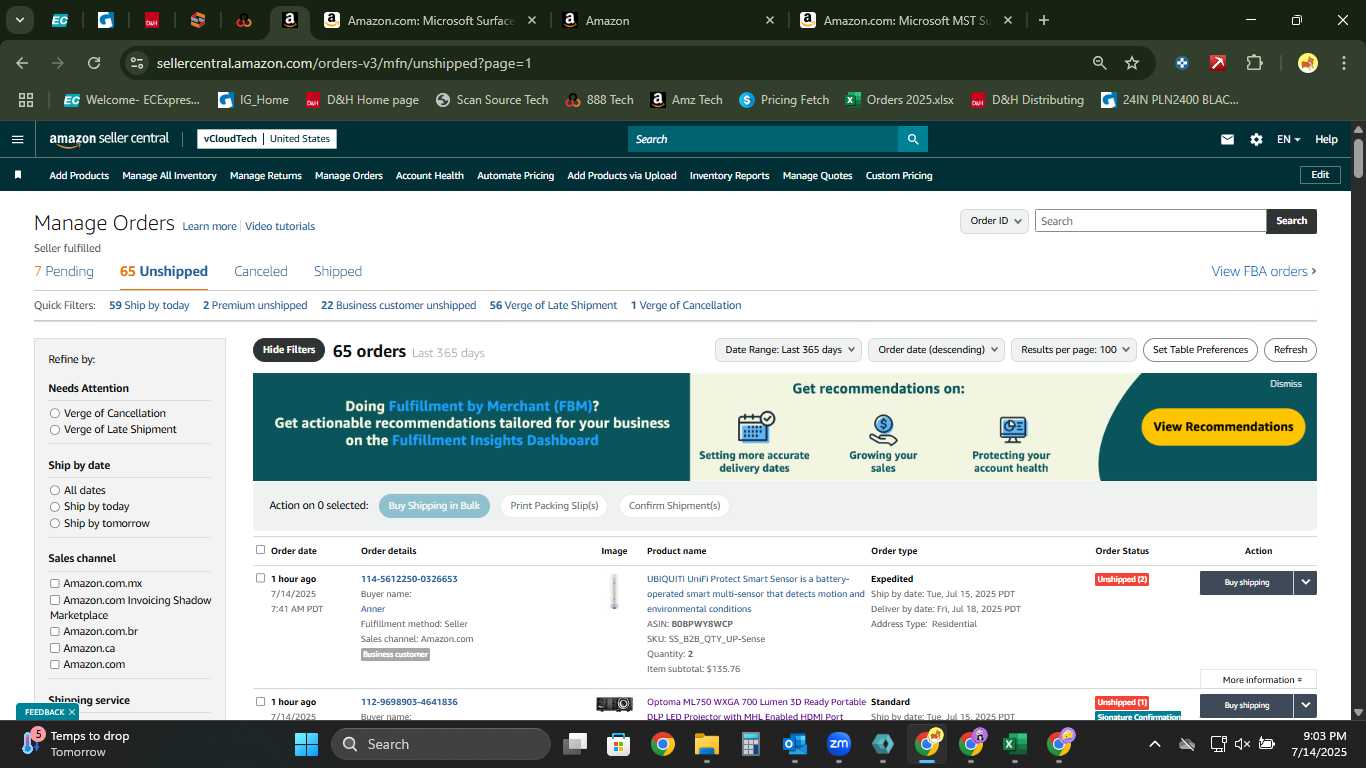The image size is (1366, 768).
Task: Open the bookmarks apps grid icon
Action: pyautogui.click(x=26, y=100)
